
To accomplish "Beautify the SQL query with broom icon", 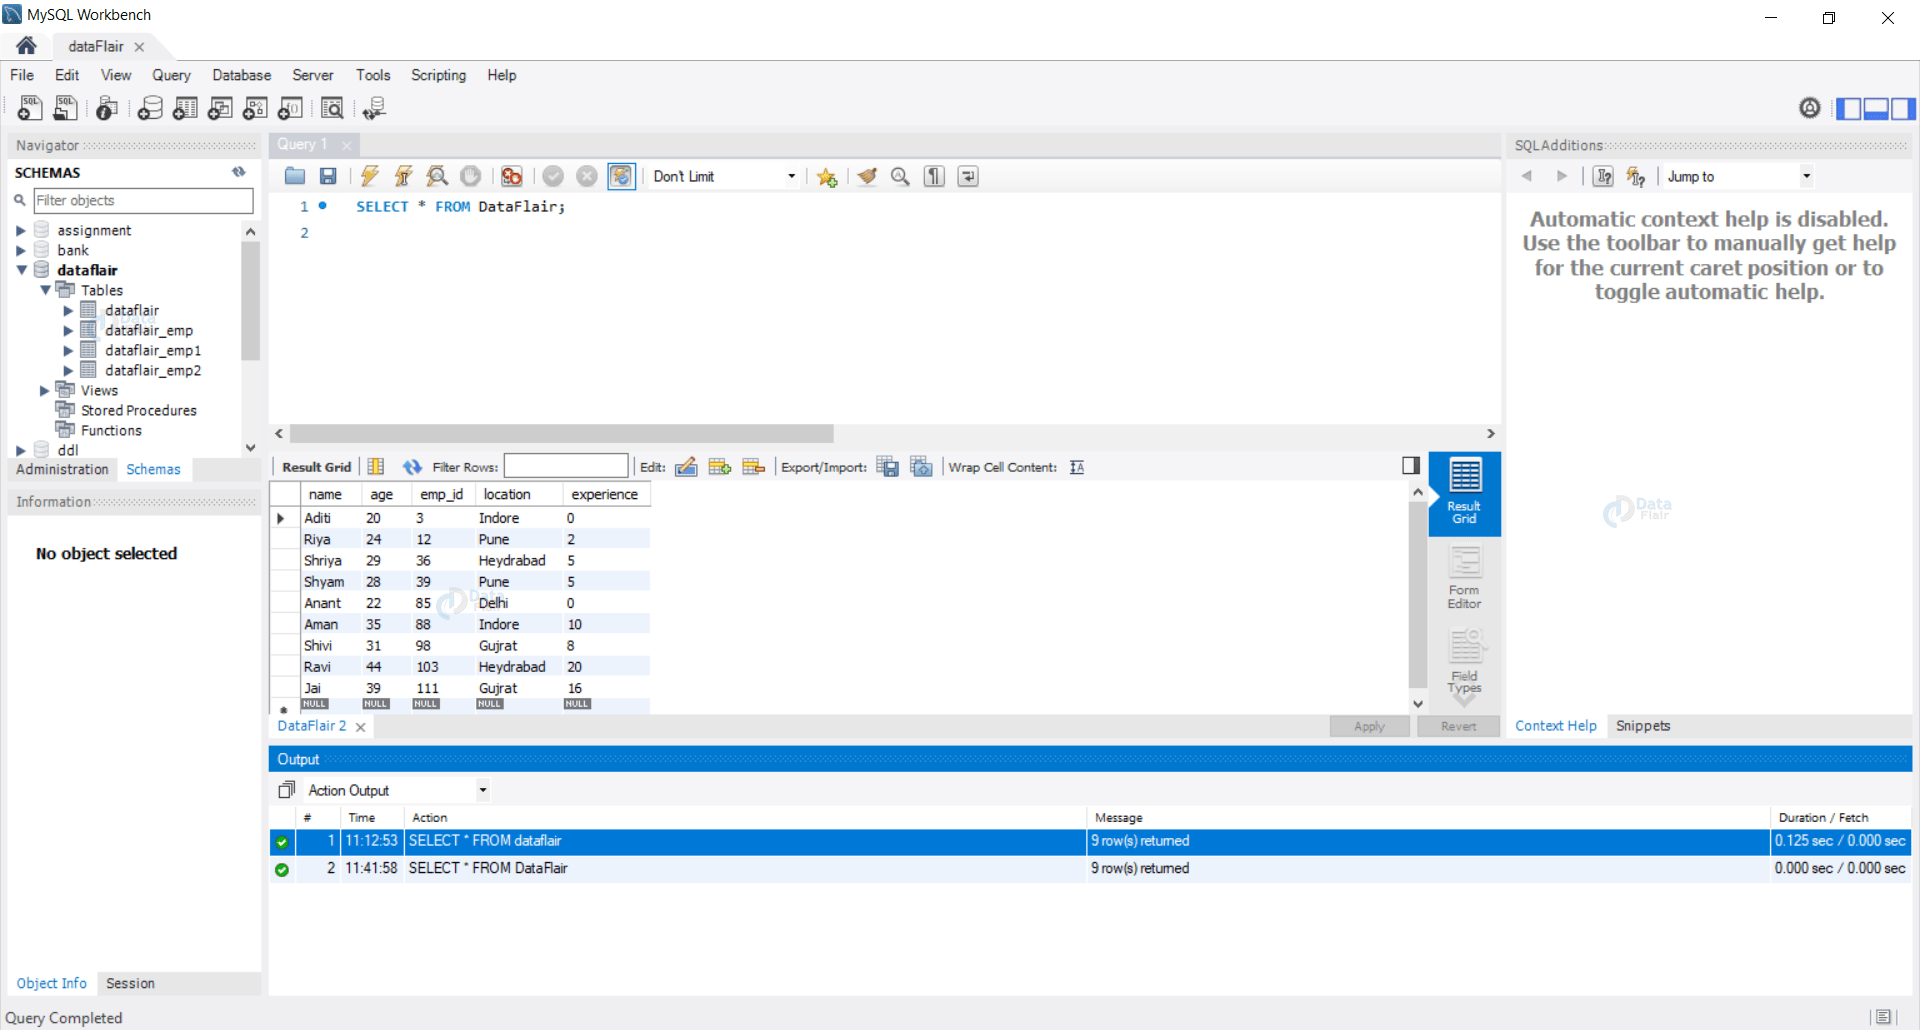I will click(x=867, y=176).
